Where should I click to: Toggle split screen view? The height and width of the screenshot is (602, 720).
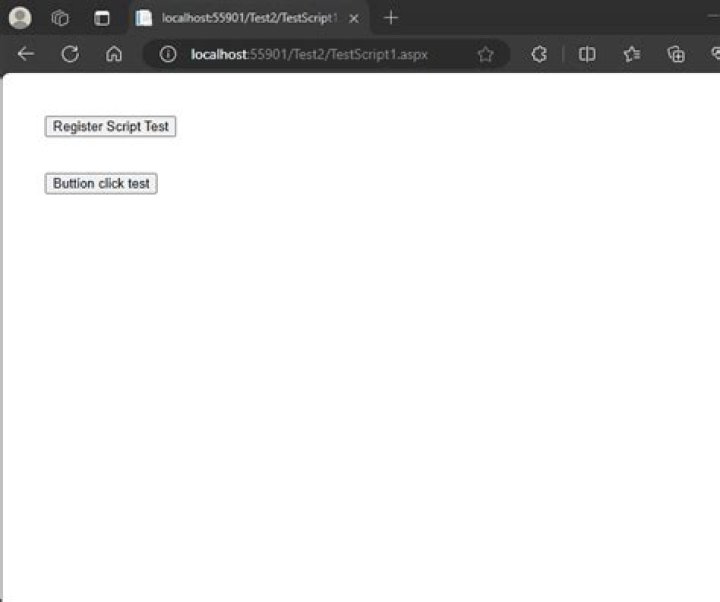(x=587, y=54)
